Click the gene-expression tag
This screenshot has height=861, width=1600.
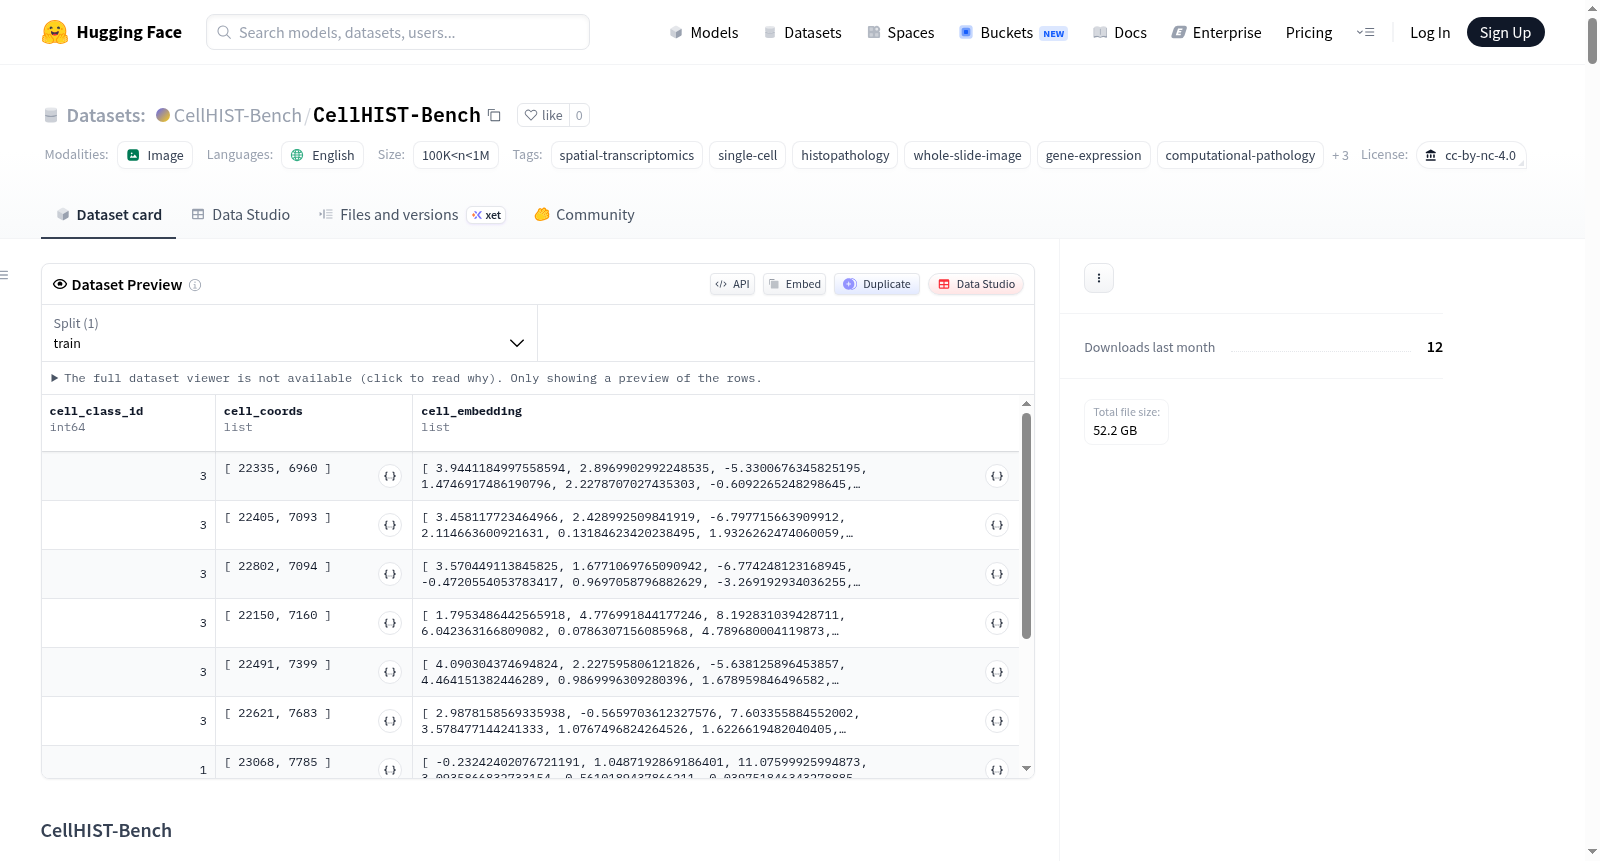[1093, 155]
